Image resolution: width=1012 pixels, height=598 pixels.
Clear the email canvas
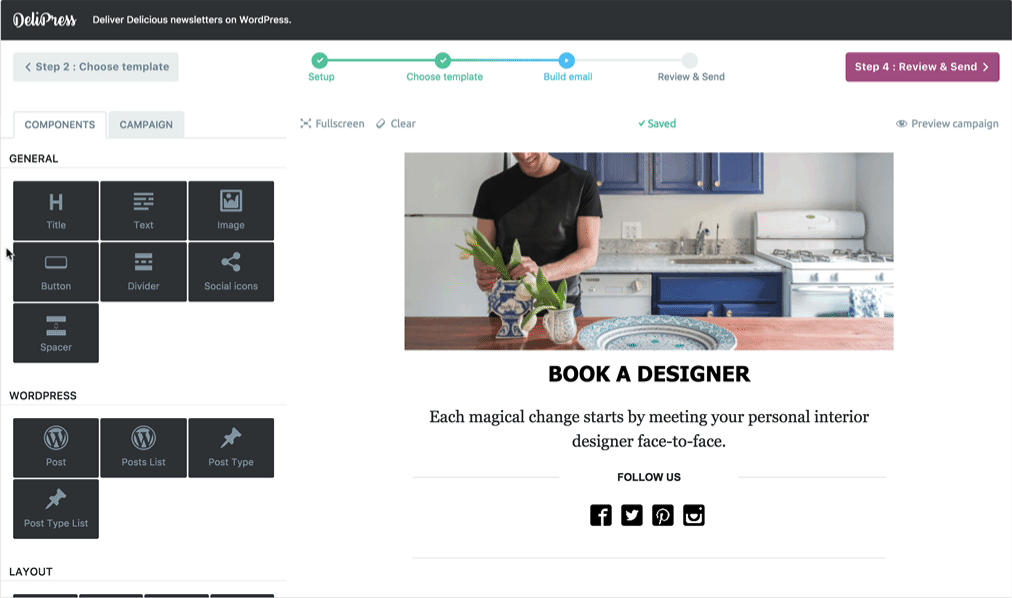tap(396, 123)
